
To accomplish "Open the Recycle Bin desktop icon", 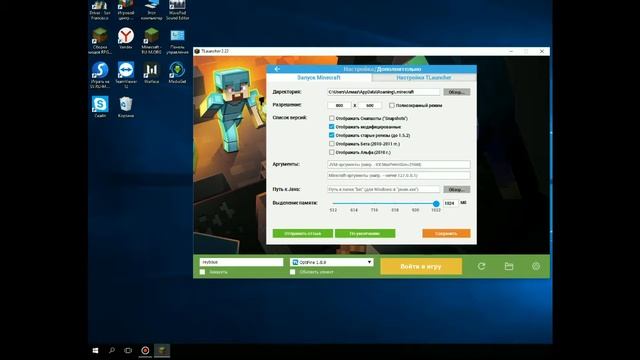I will [126, 107].
